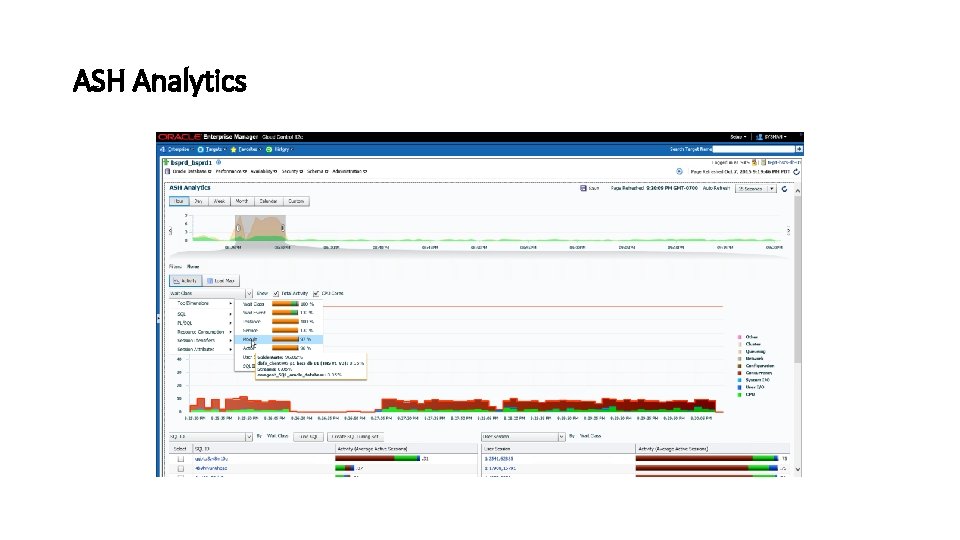Toggle the Total Activity checkbox

point(276,294)
